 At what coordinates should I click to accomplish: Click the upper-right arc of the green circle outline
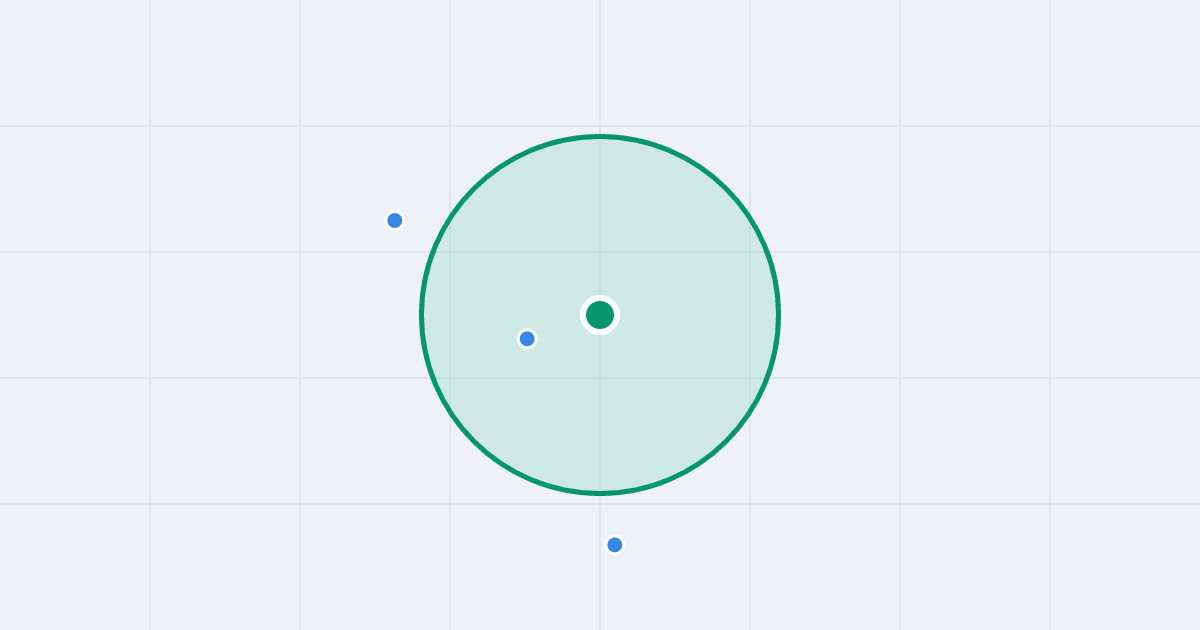pyautogui.click(x=727, y=189)
